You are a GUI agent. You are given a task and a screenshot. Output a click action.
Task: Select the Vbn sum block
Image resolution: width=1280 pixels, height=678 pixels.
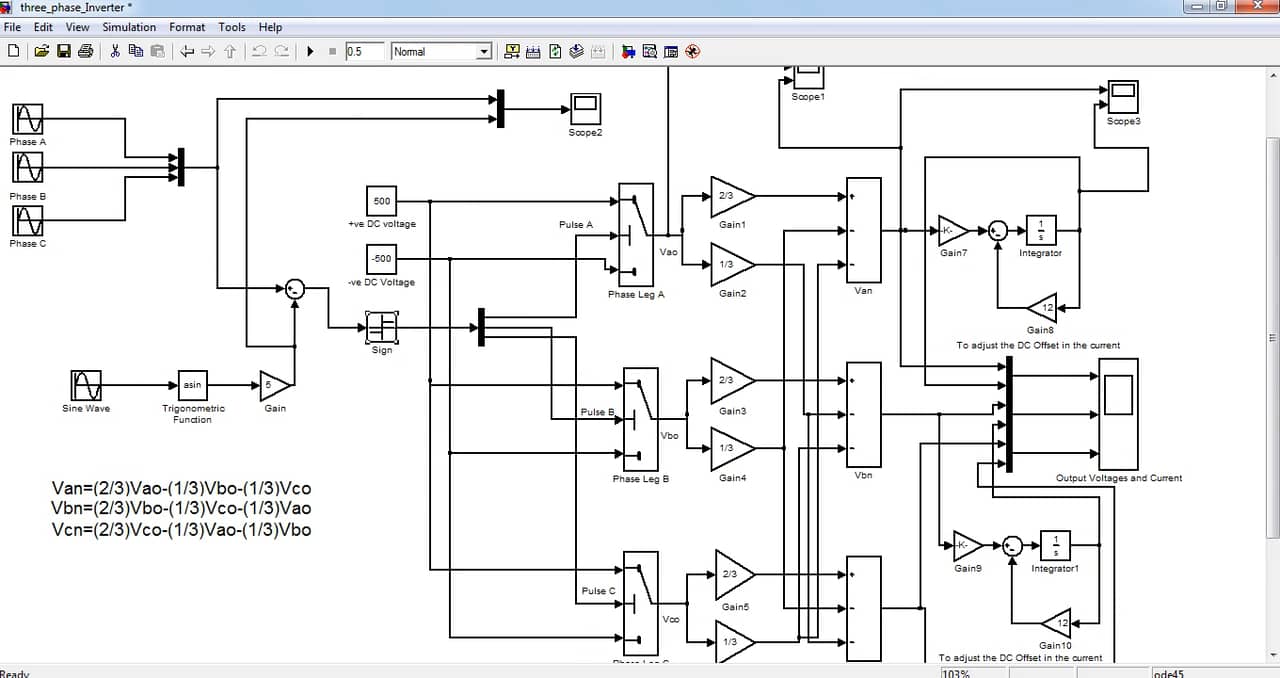pyautogui.click(x=864, y=414)
